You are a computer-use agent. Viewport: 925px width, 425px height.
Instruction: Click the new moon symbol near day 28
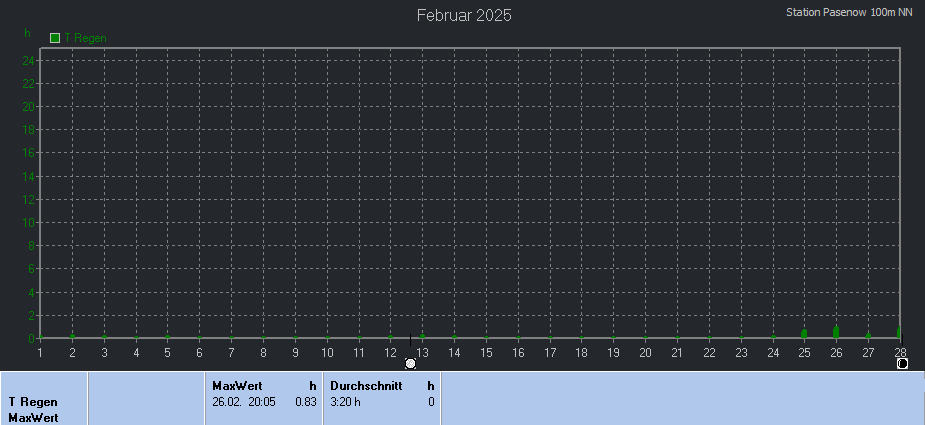tap(902, 364)
